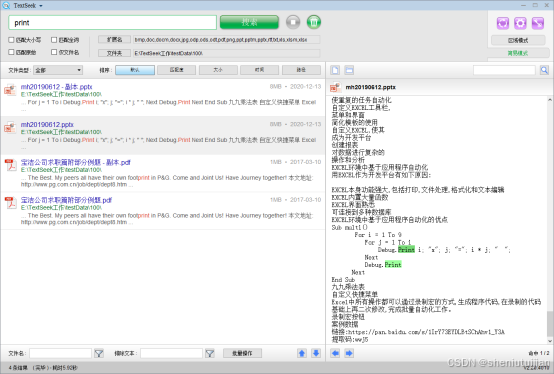Expand the TextSeek title menu arrow
Viewport: 554px width, 374px height.
pyautogui.click(x=41, y=6)
